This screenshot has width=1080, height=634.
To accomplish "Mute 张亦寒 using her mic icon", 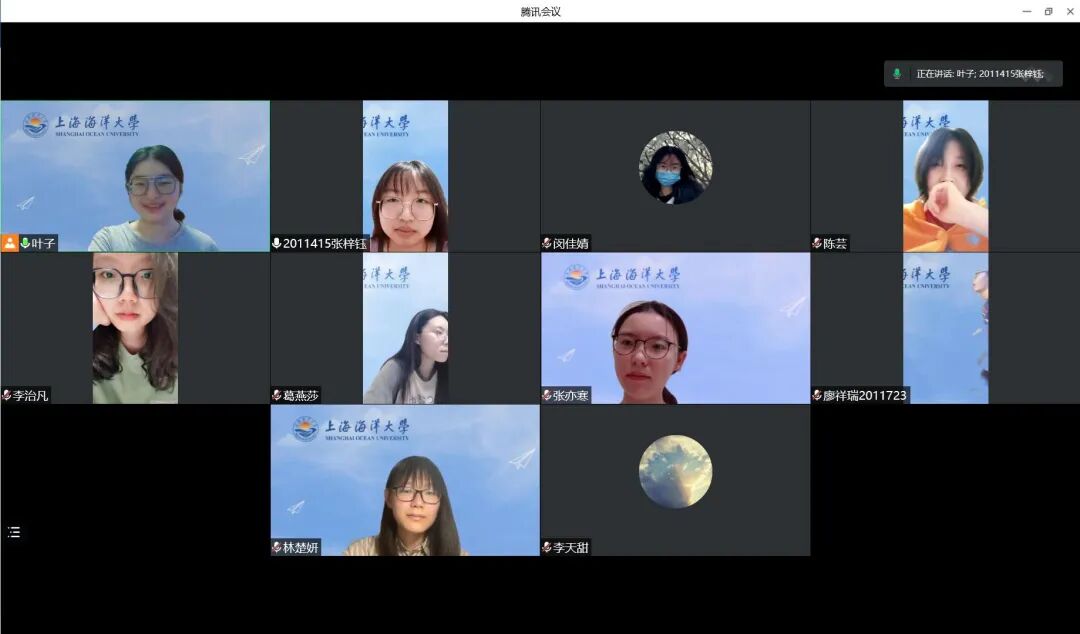I will [x=547, y=395].
